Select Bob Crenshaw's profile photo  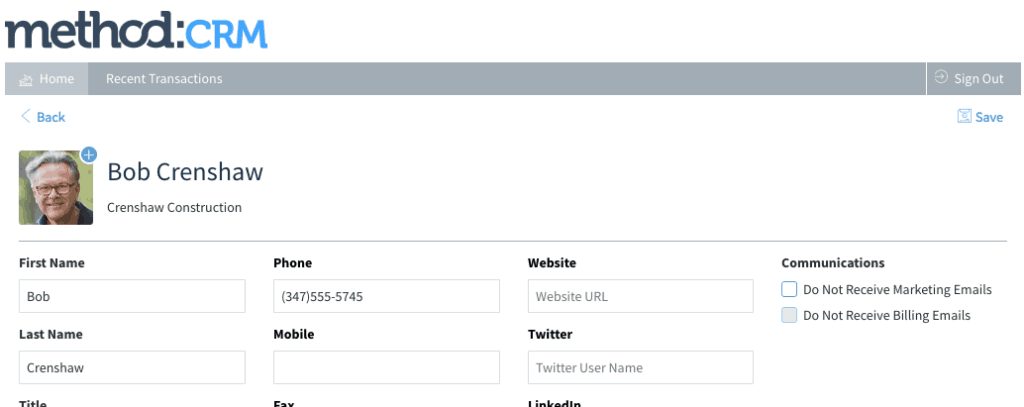[56, 188]
